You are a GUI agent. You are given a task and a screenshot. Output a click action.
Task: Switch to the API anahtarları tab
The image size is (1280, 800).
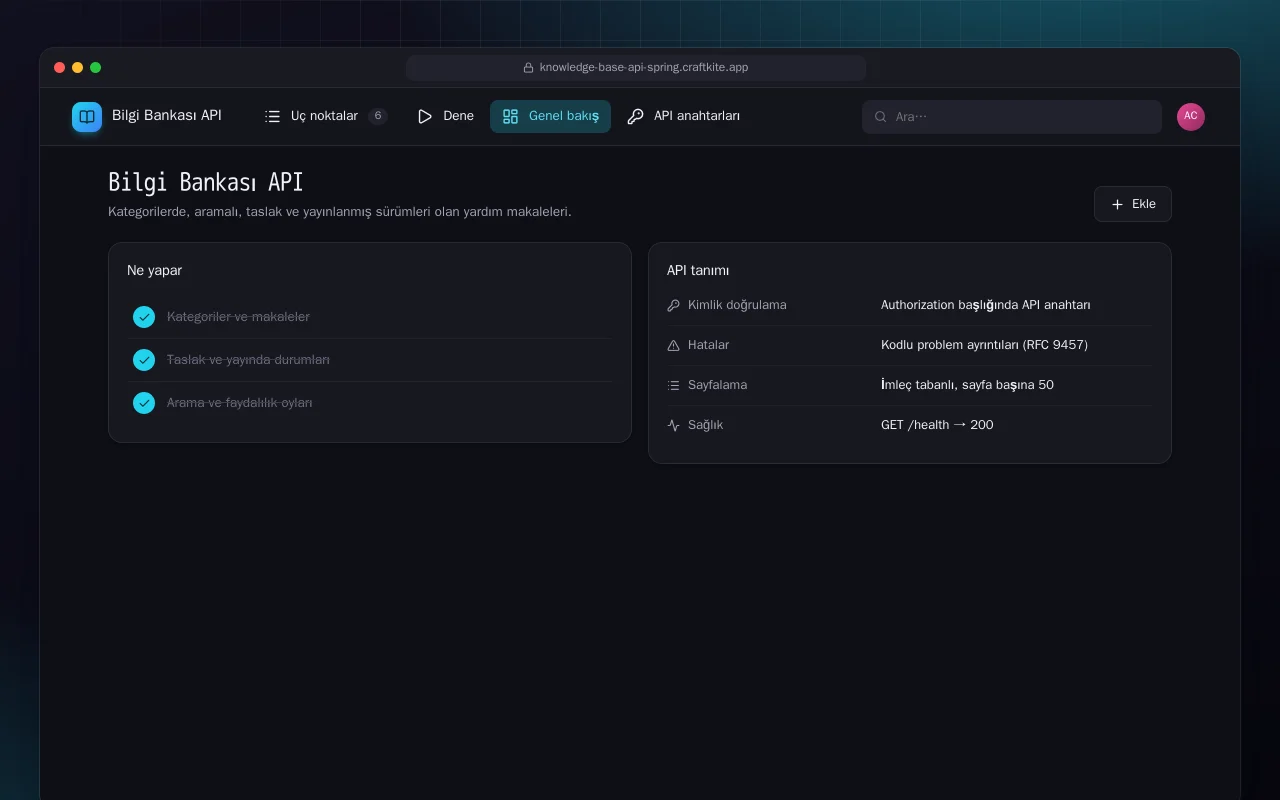(x=684, y=116)
